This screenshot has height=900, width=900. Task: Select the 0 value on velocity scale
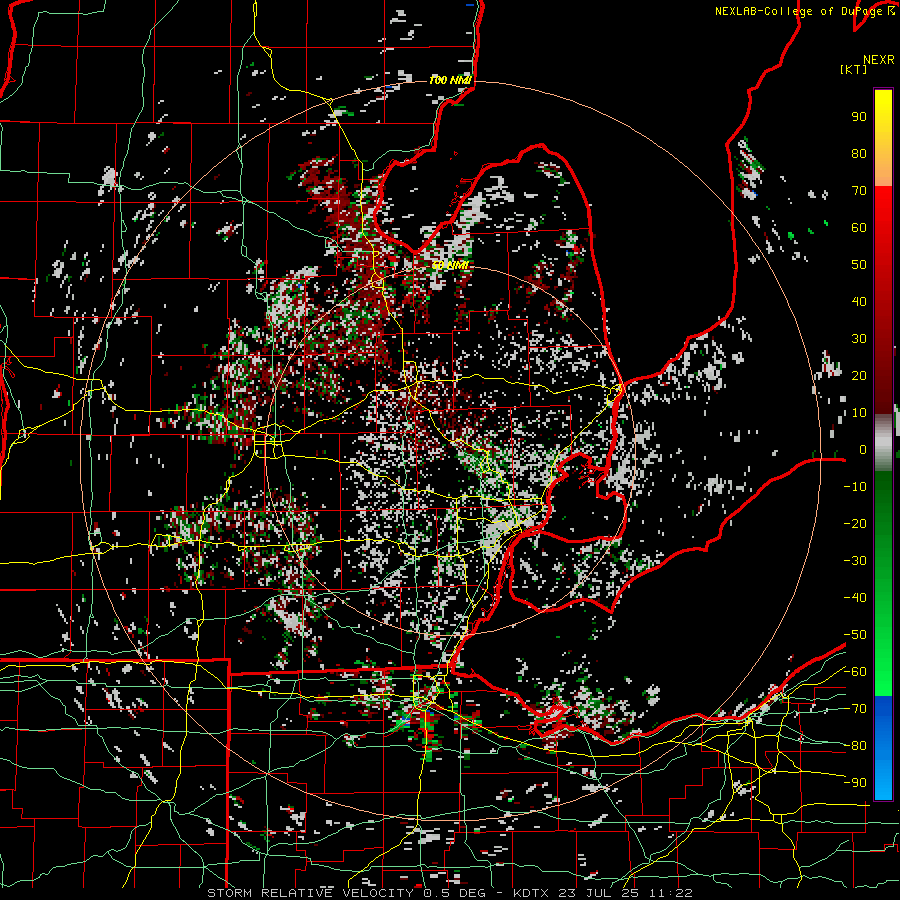tap(863, 450)
